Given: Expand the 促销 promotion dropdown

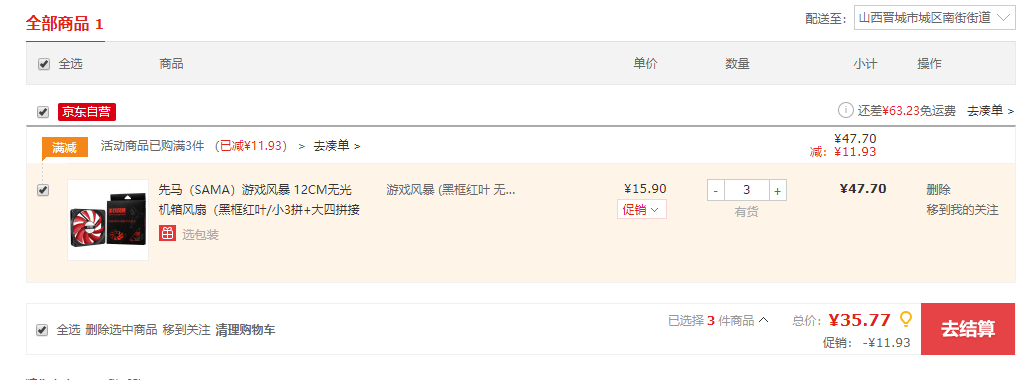Looking at the screenshot, I should [641, 210].
